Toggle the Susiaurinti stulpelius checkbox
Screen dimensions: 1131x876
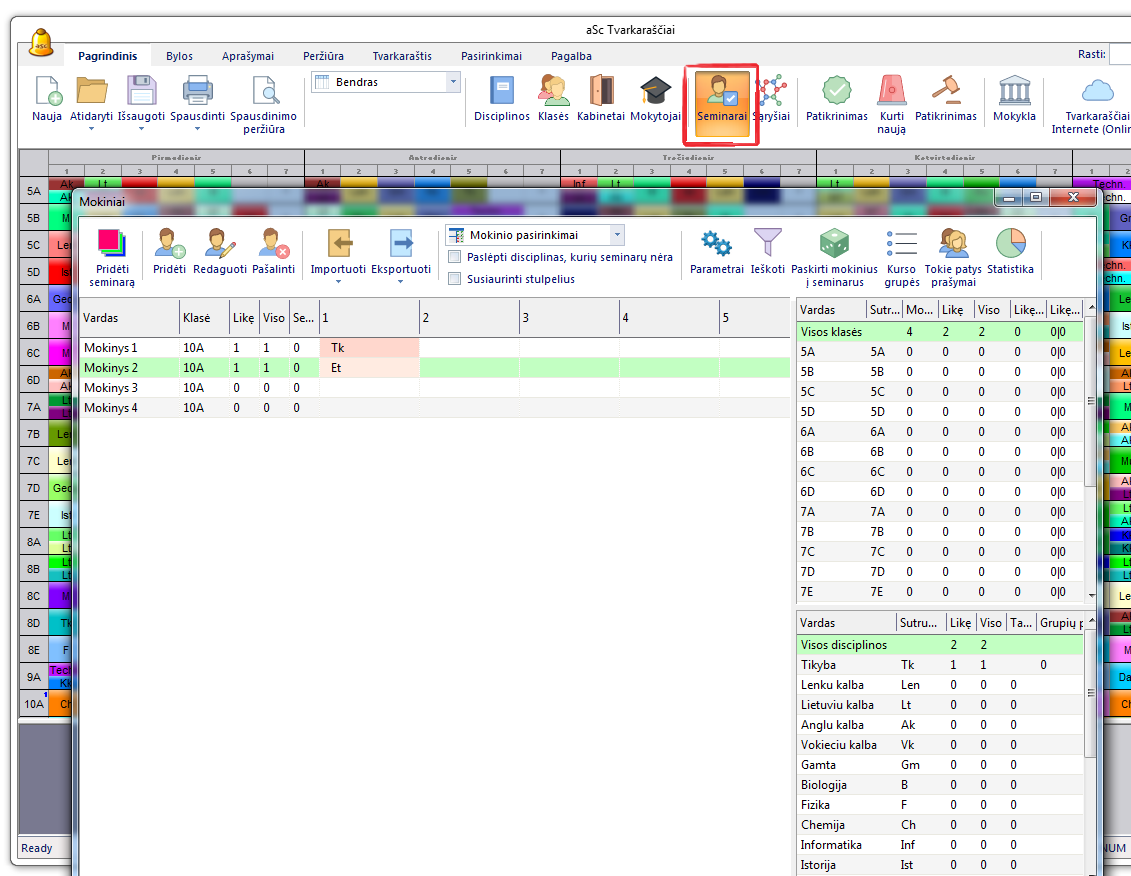[x=455, y=279]
